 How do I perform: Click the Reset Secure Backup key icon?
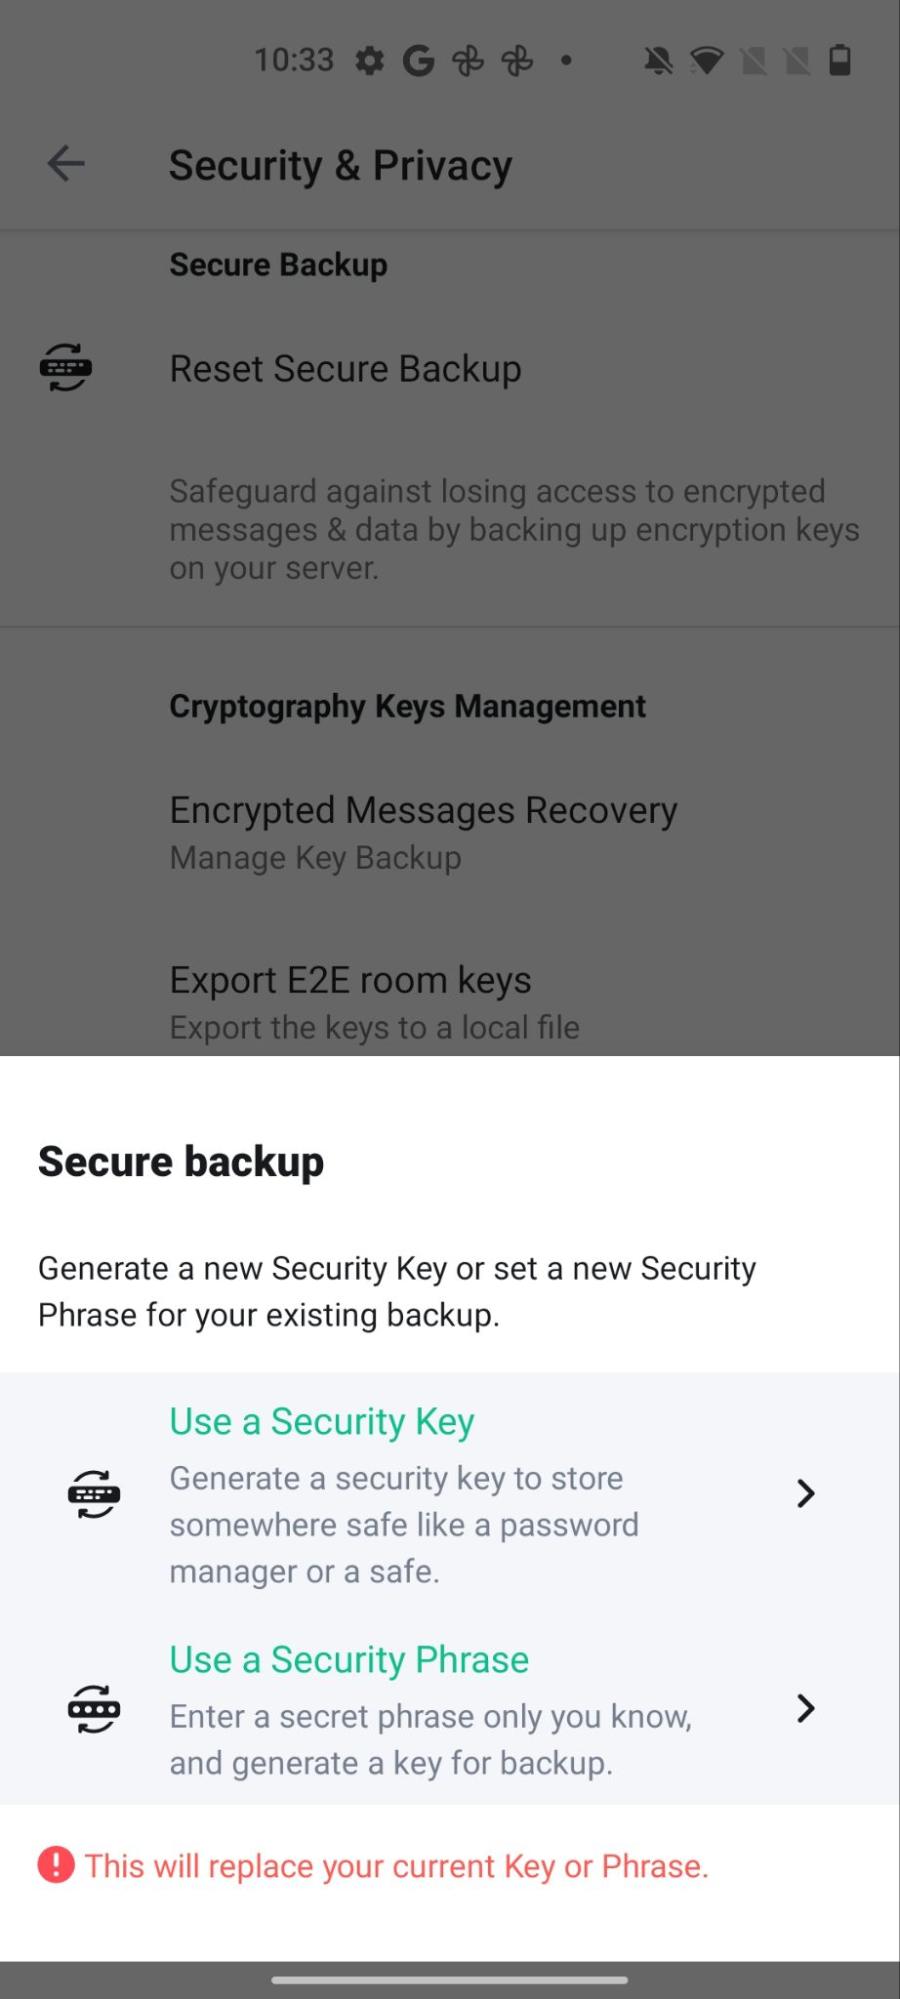(x=66, y=367)
